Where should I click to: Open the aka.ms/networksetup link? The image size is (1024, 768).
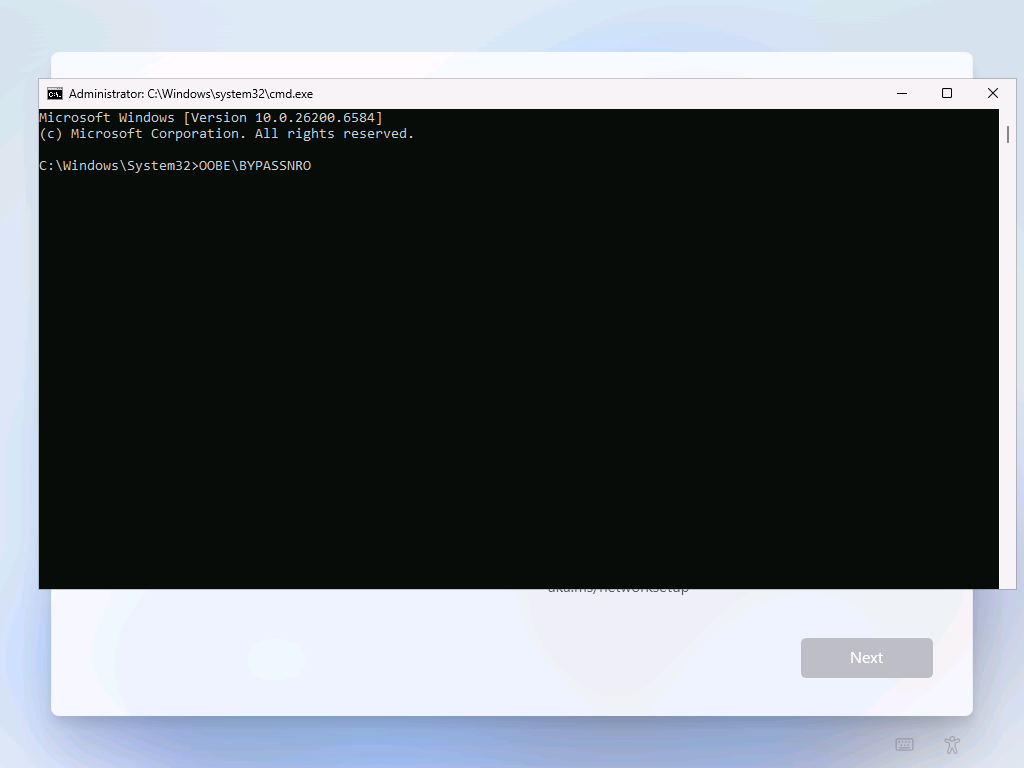point(617,588)
